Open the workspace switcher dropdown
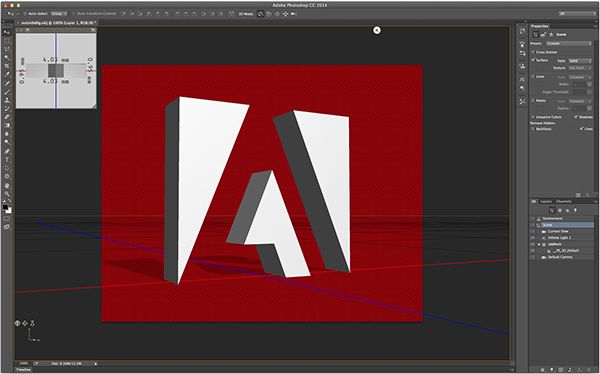The height and width of the screenshot is (374, 600). tap(577, 14)
